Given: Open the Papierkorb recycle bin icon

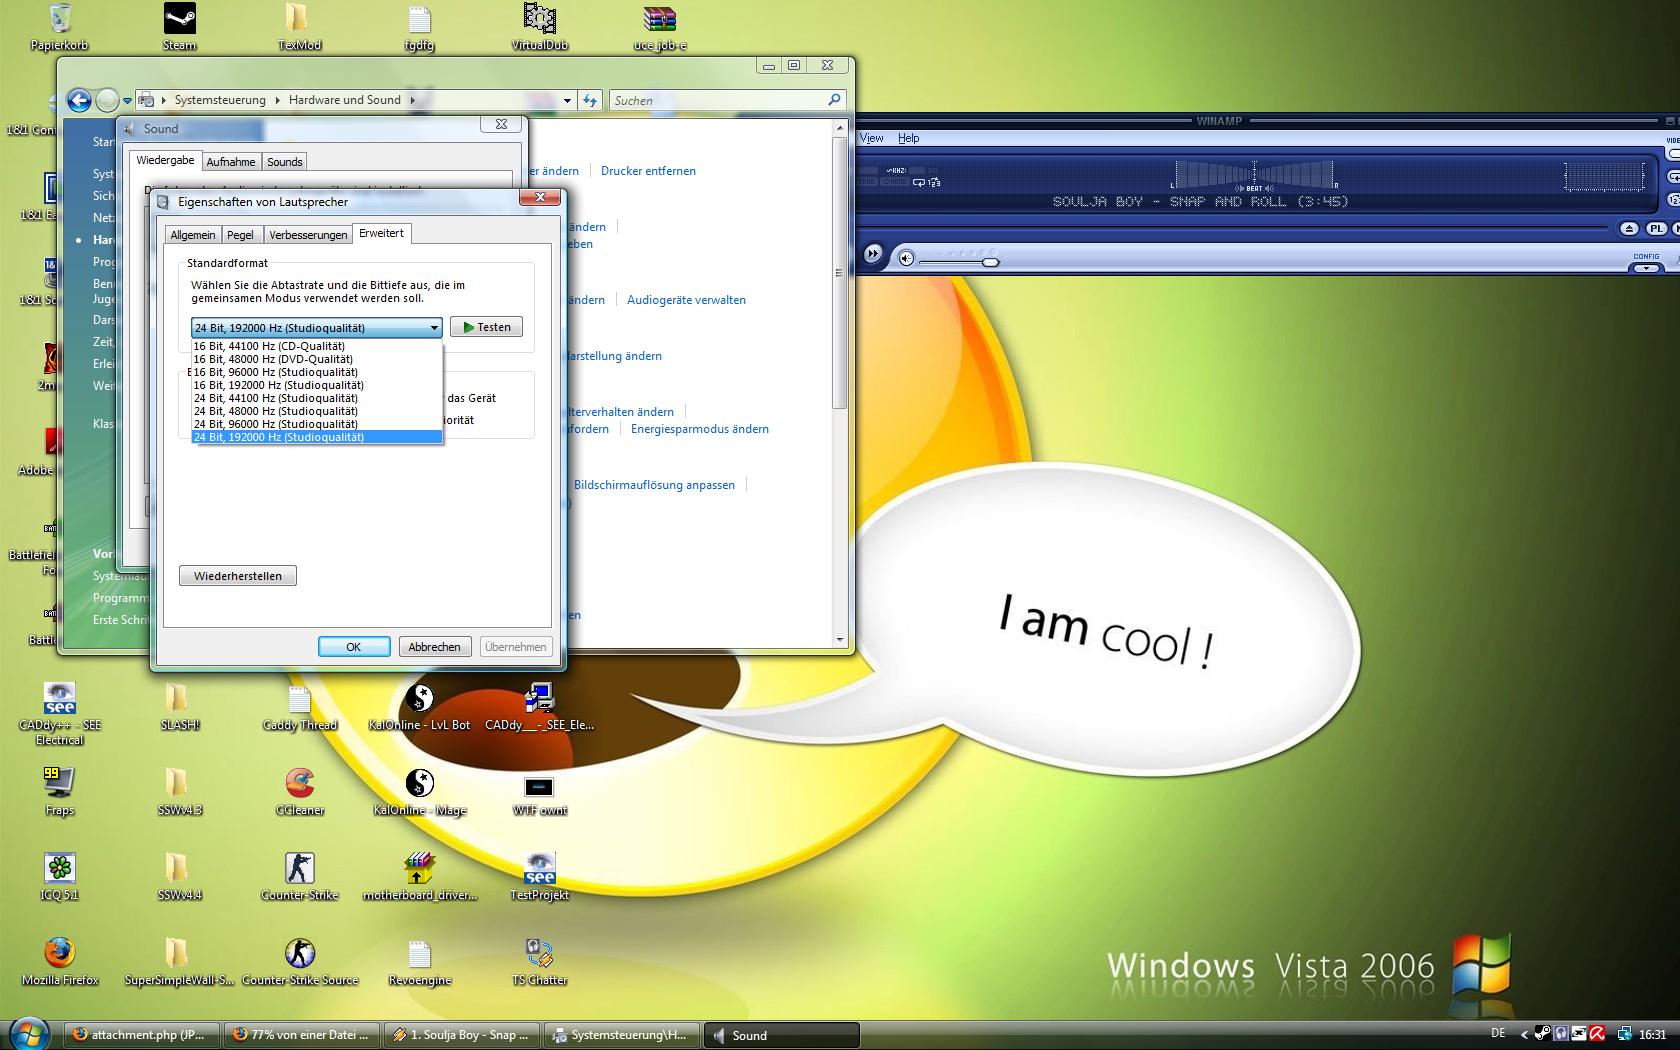Looking at the screenshot, I should (59, 27).
